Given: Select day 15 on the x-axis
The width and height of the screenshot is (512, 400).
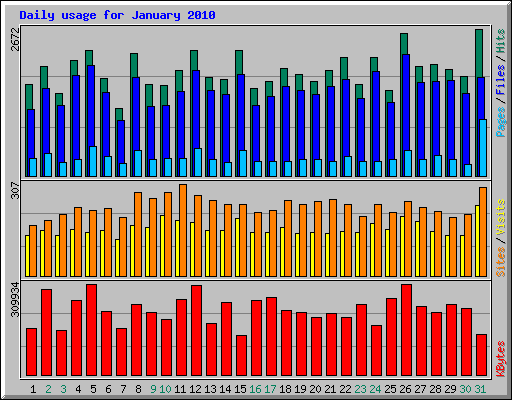Looking at the screenshot, I should (x=240, y=389).
